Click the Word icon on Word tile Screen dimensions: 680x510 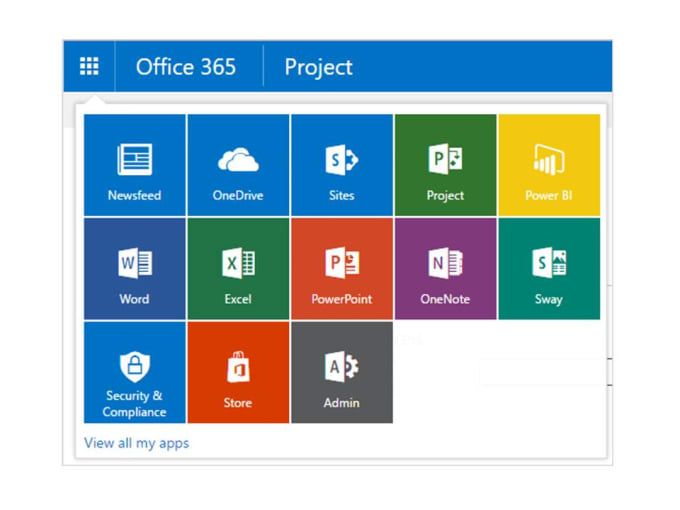coord(135,263)
